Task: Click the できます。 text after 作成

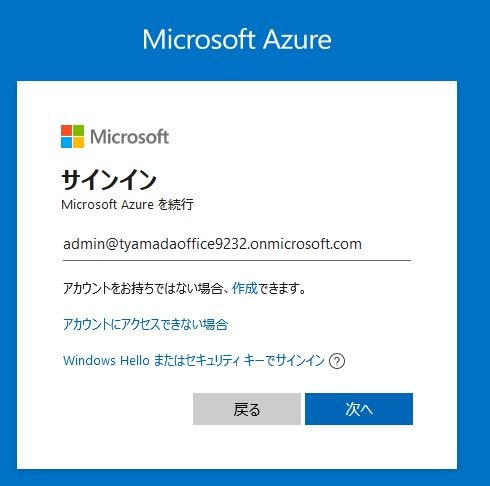Action: click(282, 288)
